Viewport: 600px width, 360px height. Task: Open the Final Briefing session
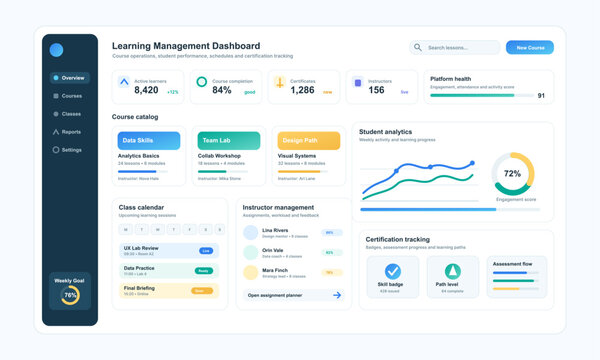click(169, 291)
